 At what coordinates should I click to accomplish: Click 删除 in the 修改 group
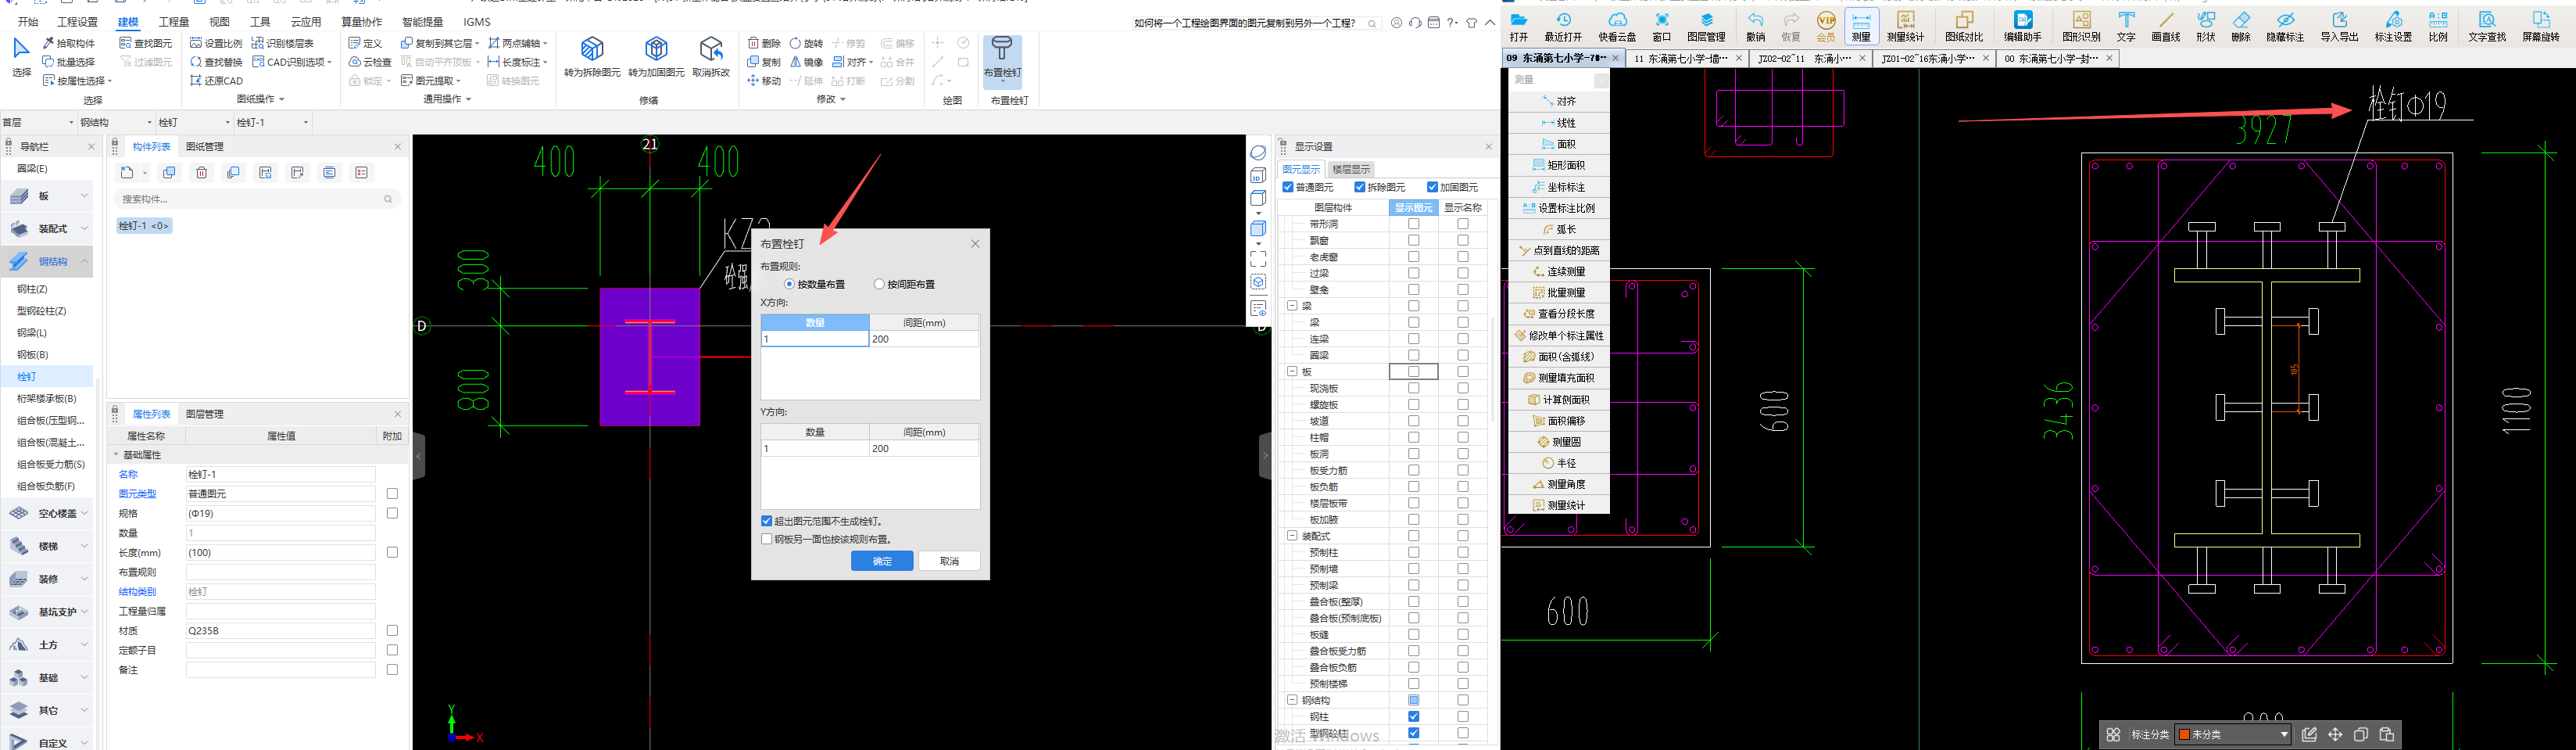point(764,43)
